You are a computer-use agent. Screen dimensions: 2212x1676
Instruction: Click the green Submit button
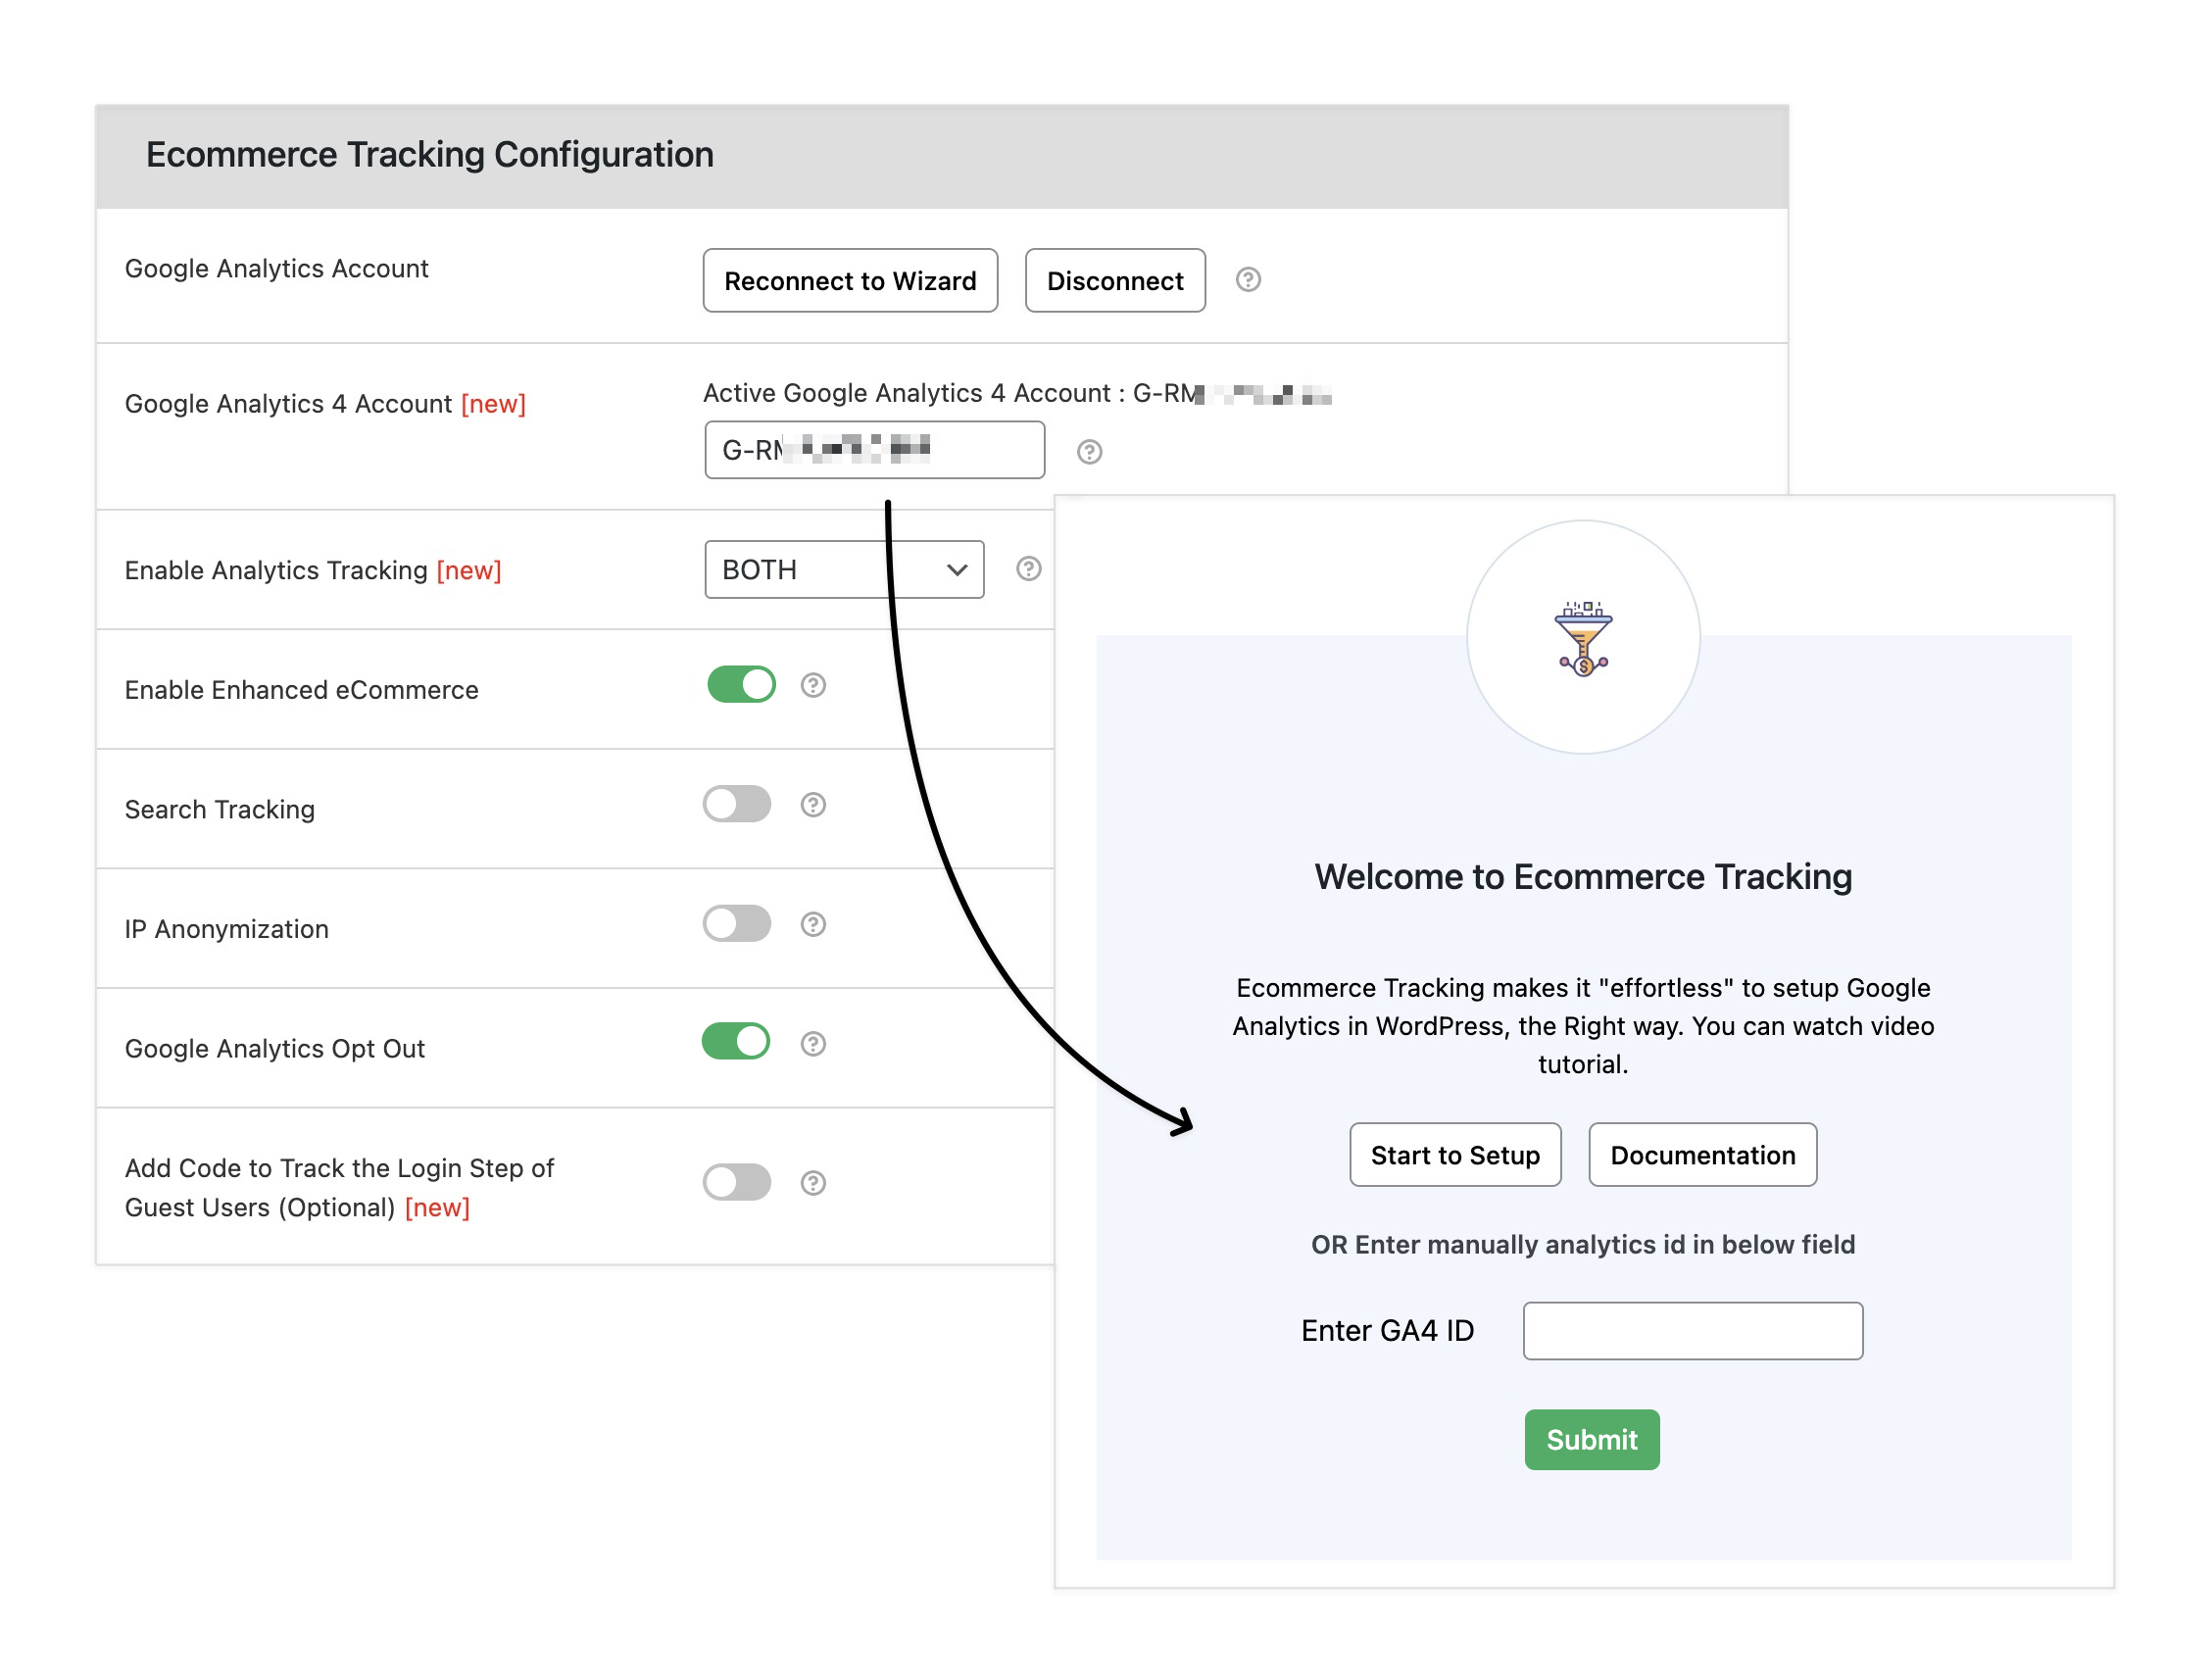[x=1592, y=1440]
